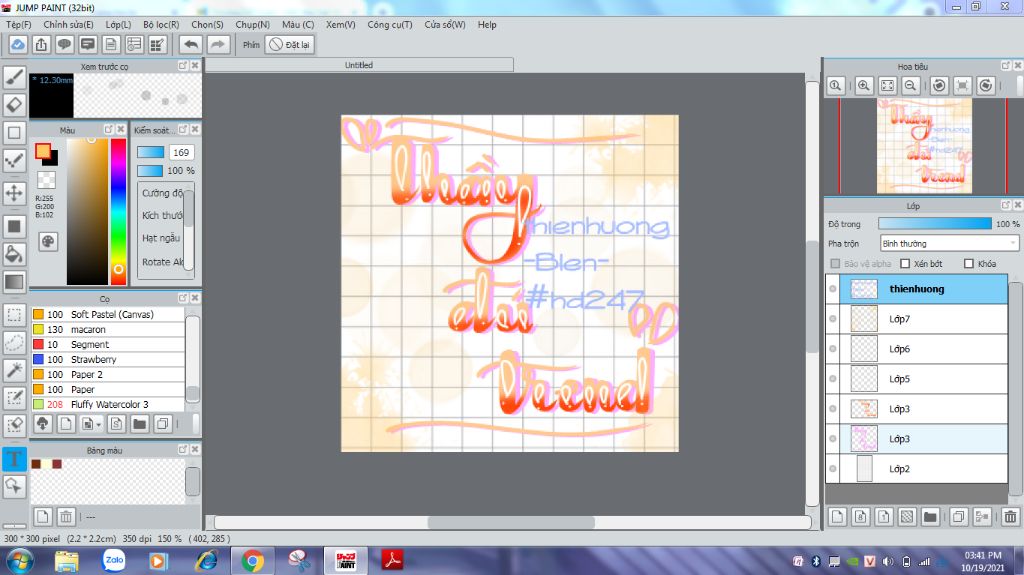Open Adobe Reader from the taskbar

(392, 560)
